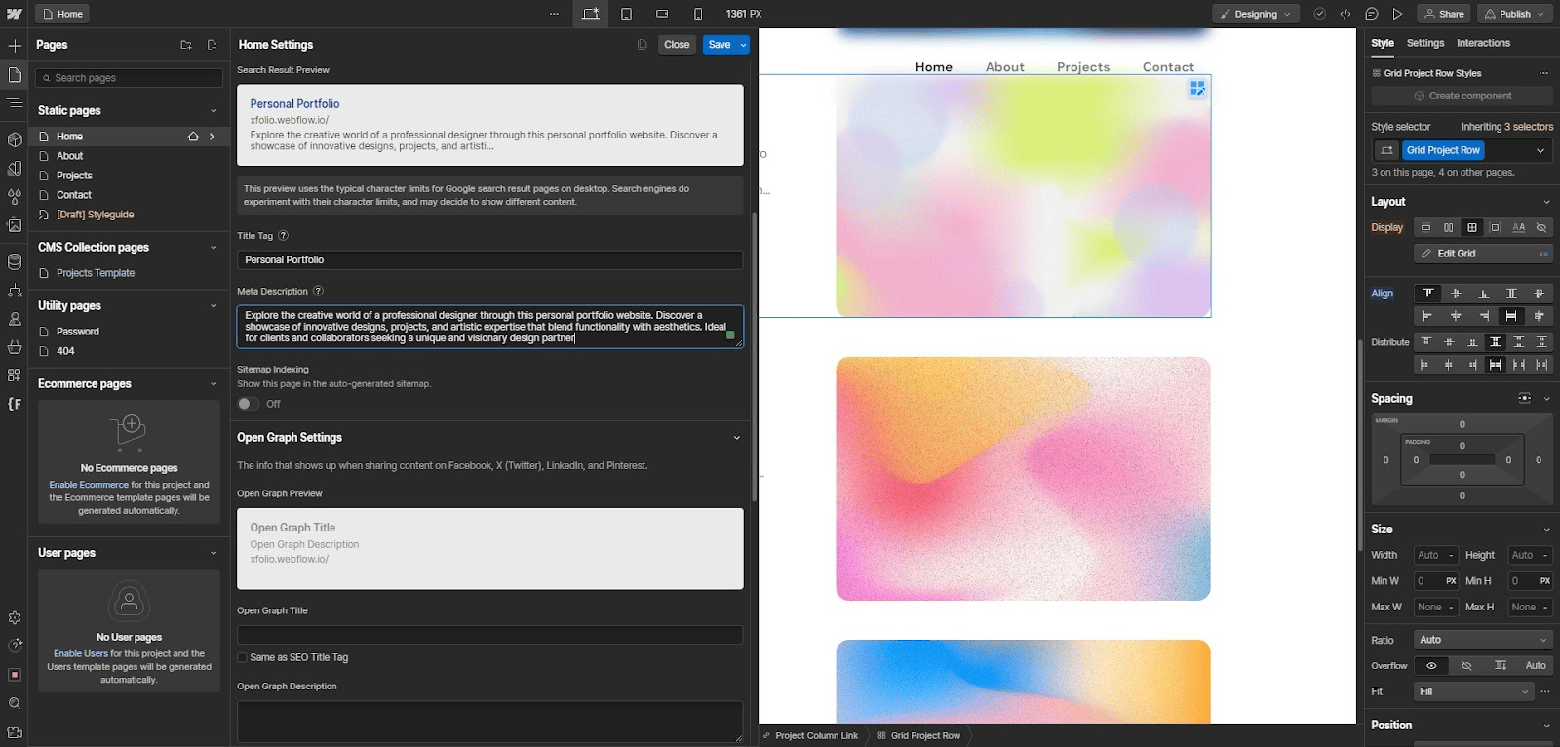Select the mobile portrait breakpoint

click(x=697, y=14)
